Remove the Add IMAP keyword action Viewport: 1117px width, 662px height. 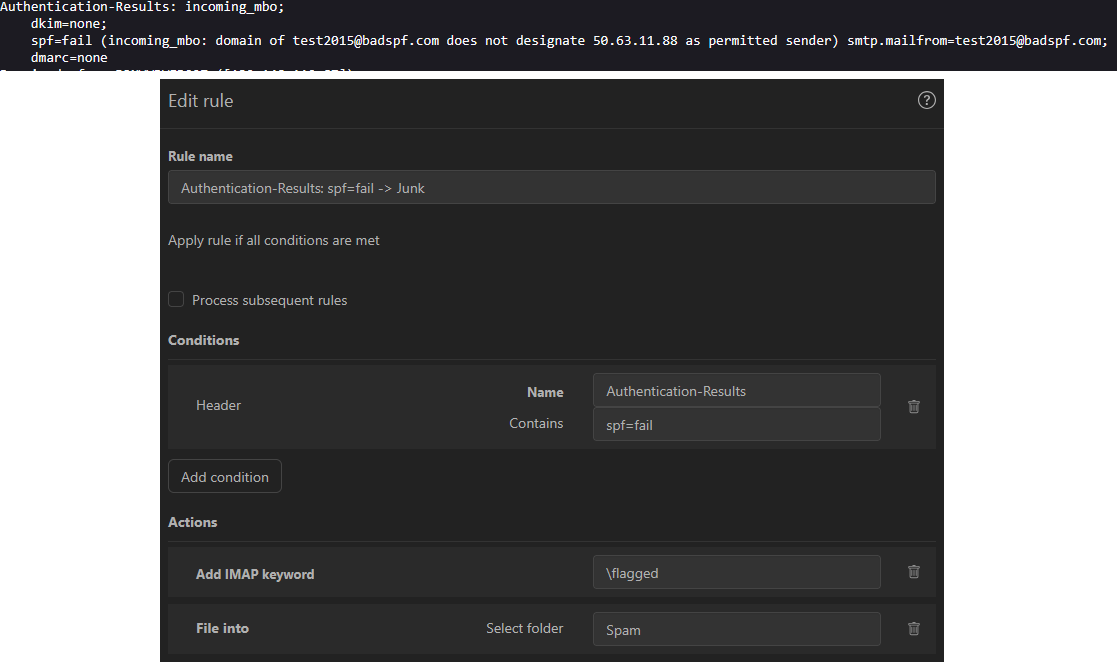click(913, 572)
